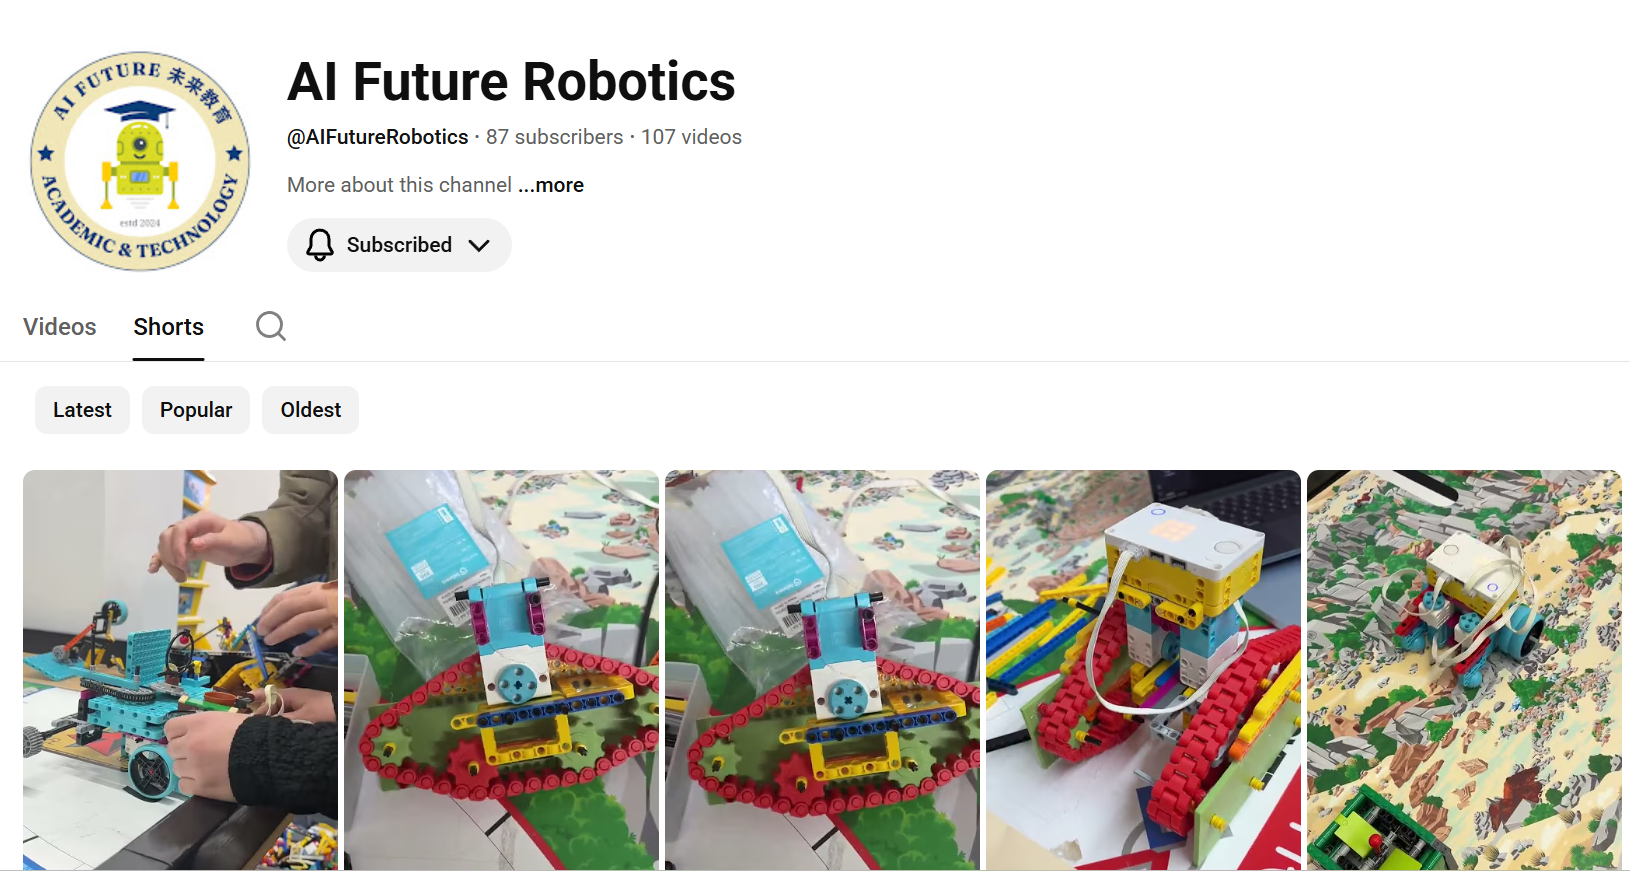The image size is (1630, 871).
Task: Click the Subscribed button label
Action: click(399, 245)
